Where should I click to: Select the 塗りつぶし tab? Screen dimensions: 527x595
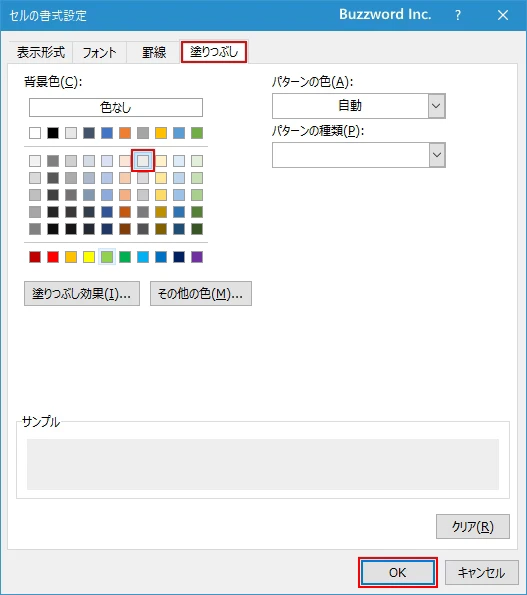point(214,52)
